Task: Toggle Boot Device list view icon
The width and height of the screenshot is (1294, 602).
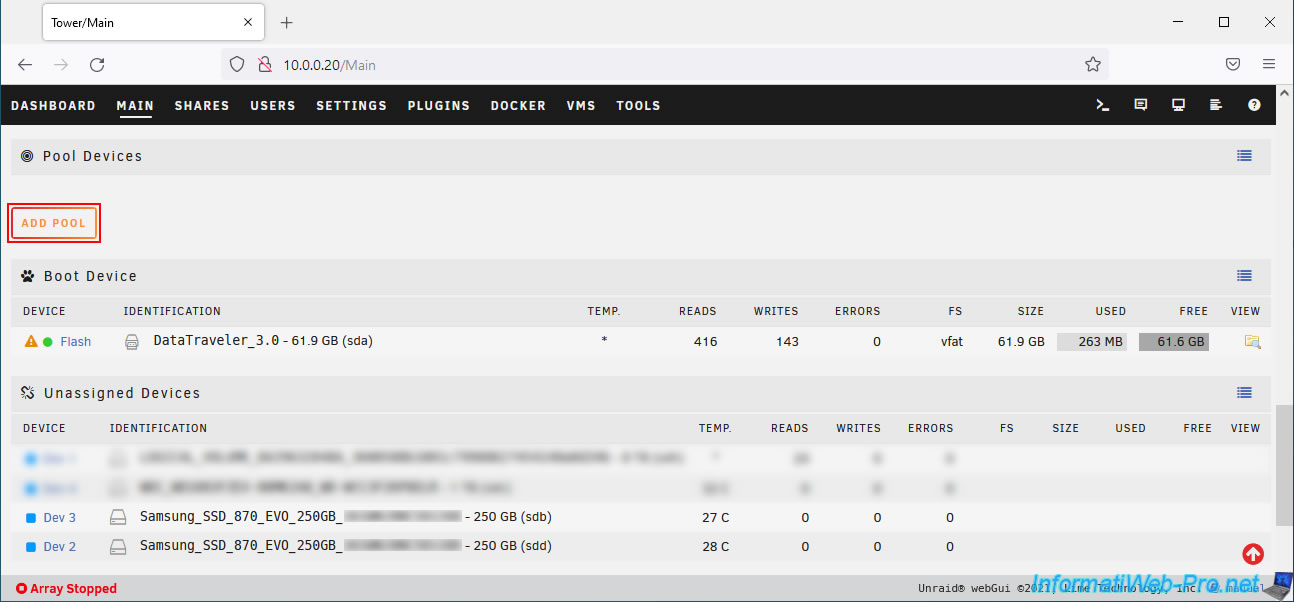Action: coord(1244,276)
